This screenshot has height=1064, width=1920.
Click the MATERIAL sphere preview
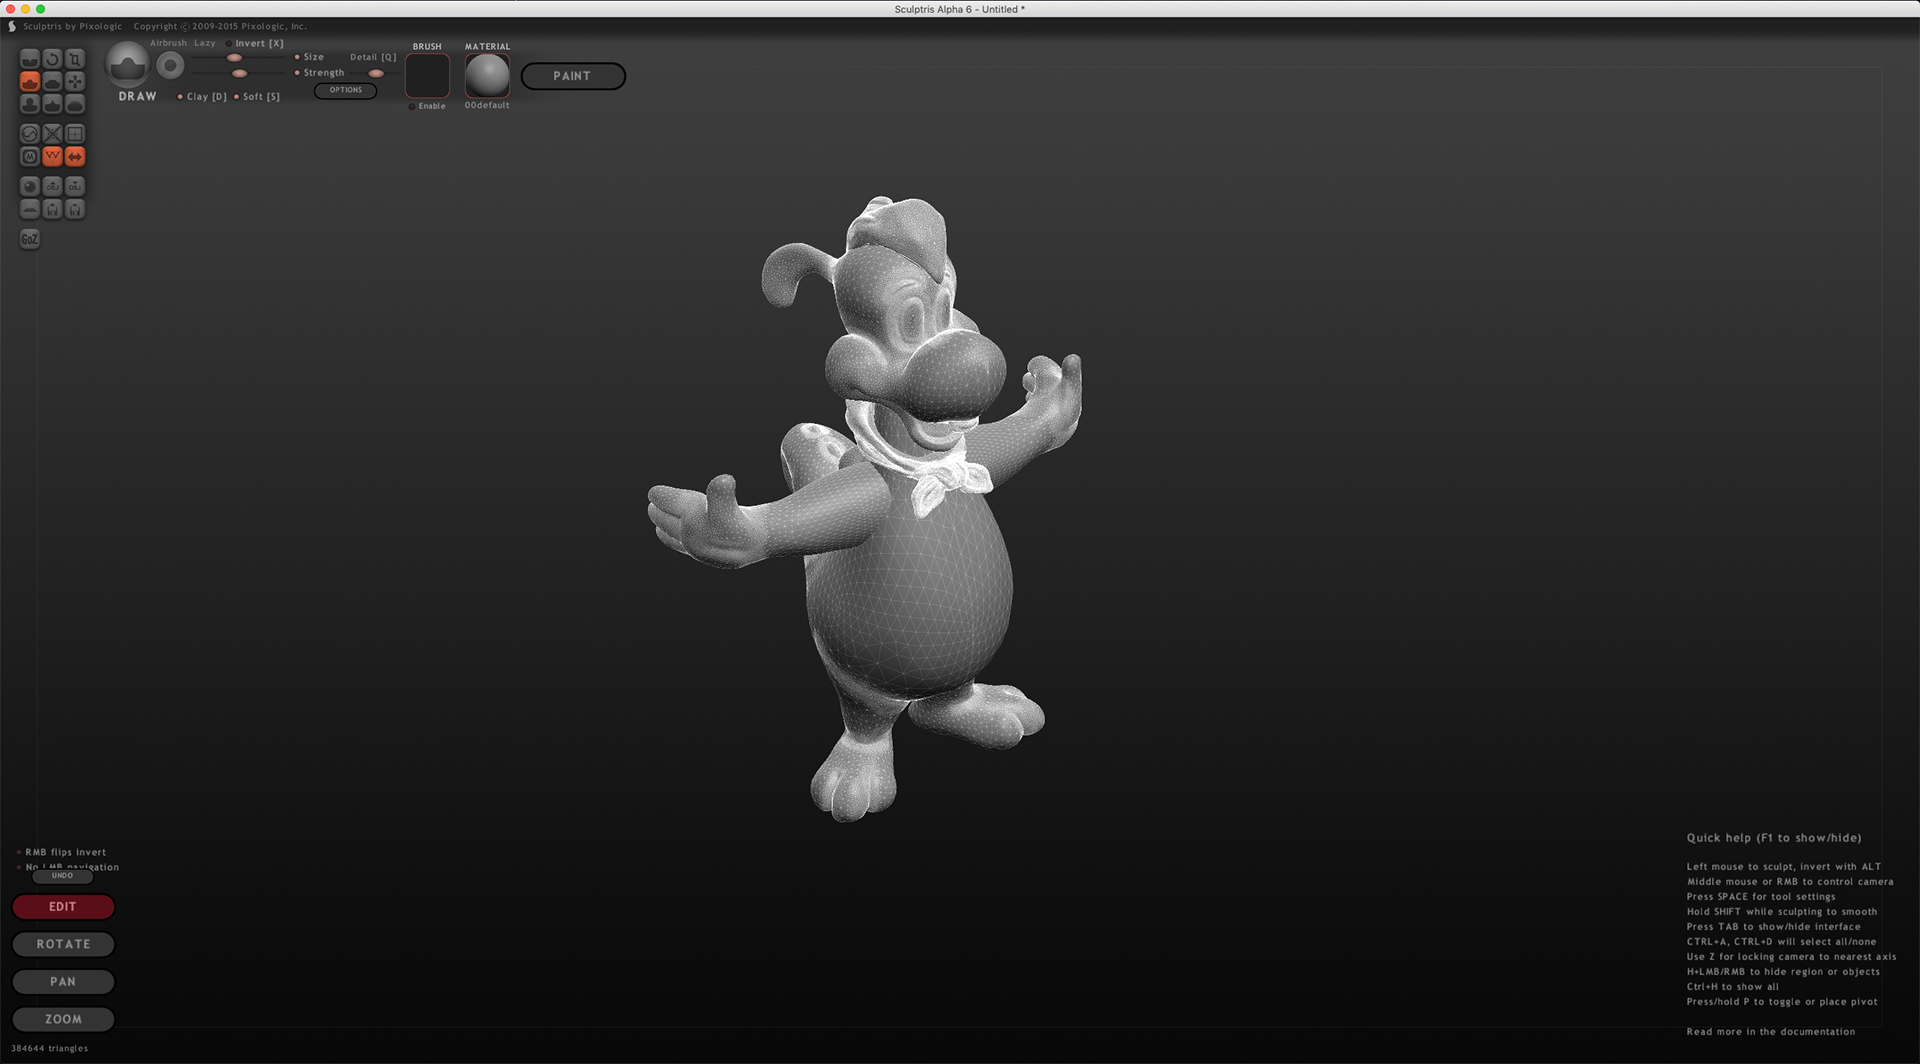[487, 76]
